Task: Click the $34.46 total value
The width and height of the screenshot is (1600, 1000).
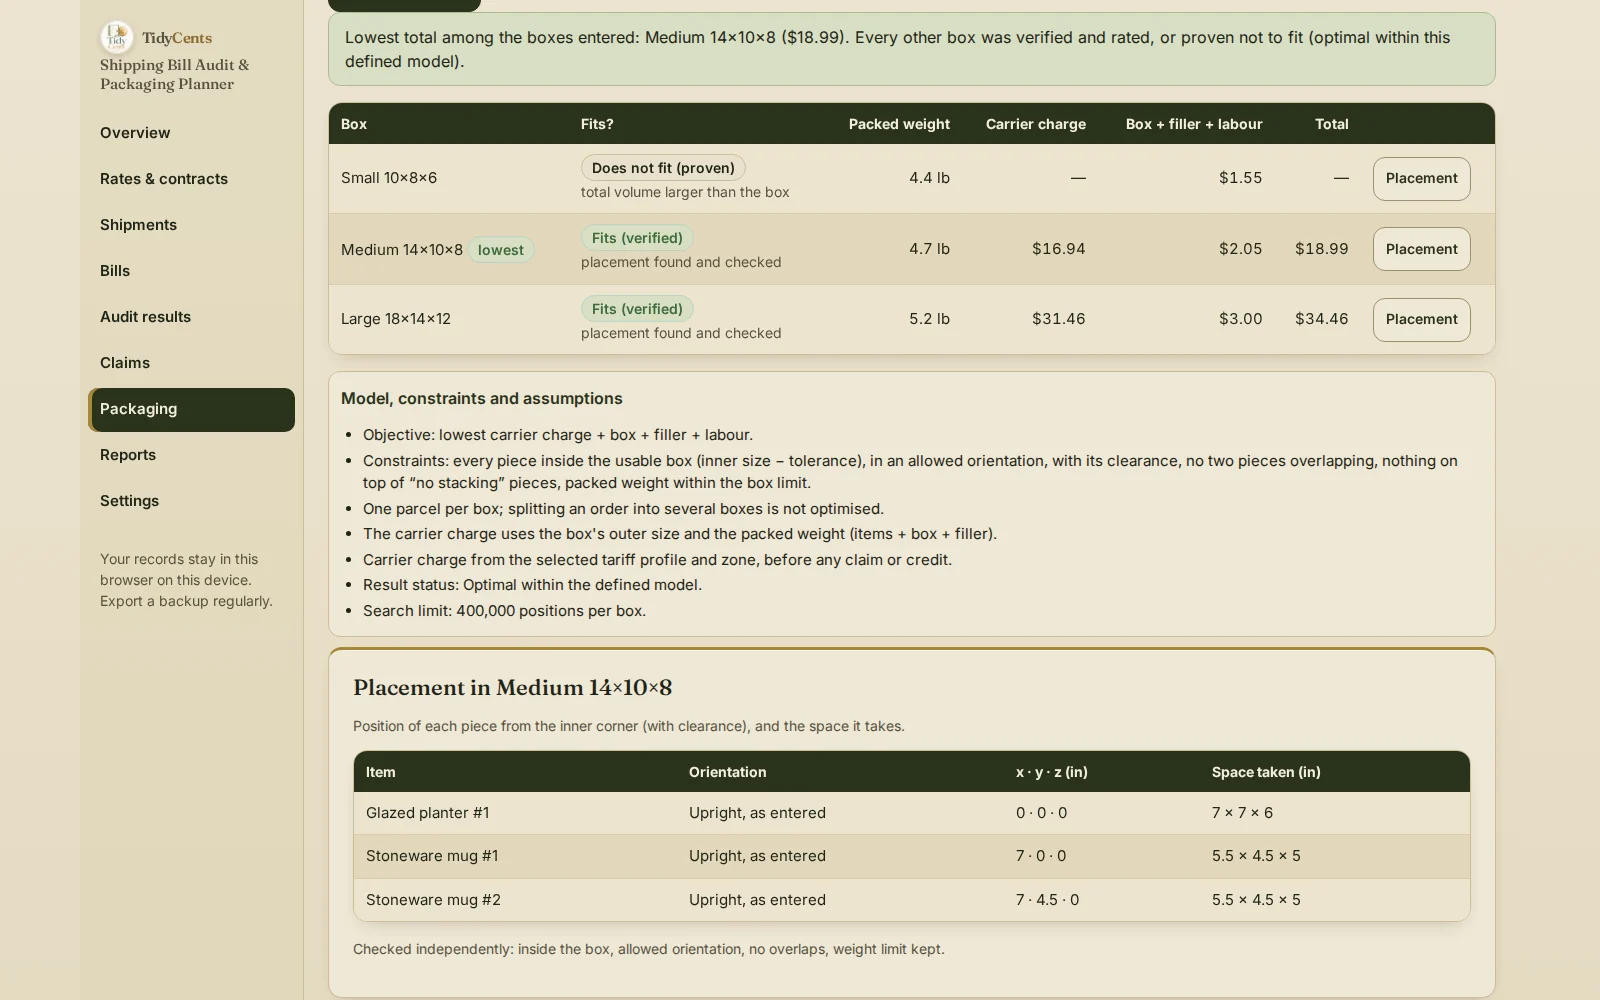Action: (x=1321, y=319)
